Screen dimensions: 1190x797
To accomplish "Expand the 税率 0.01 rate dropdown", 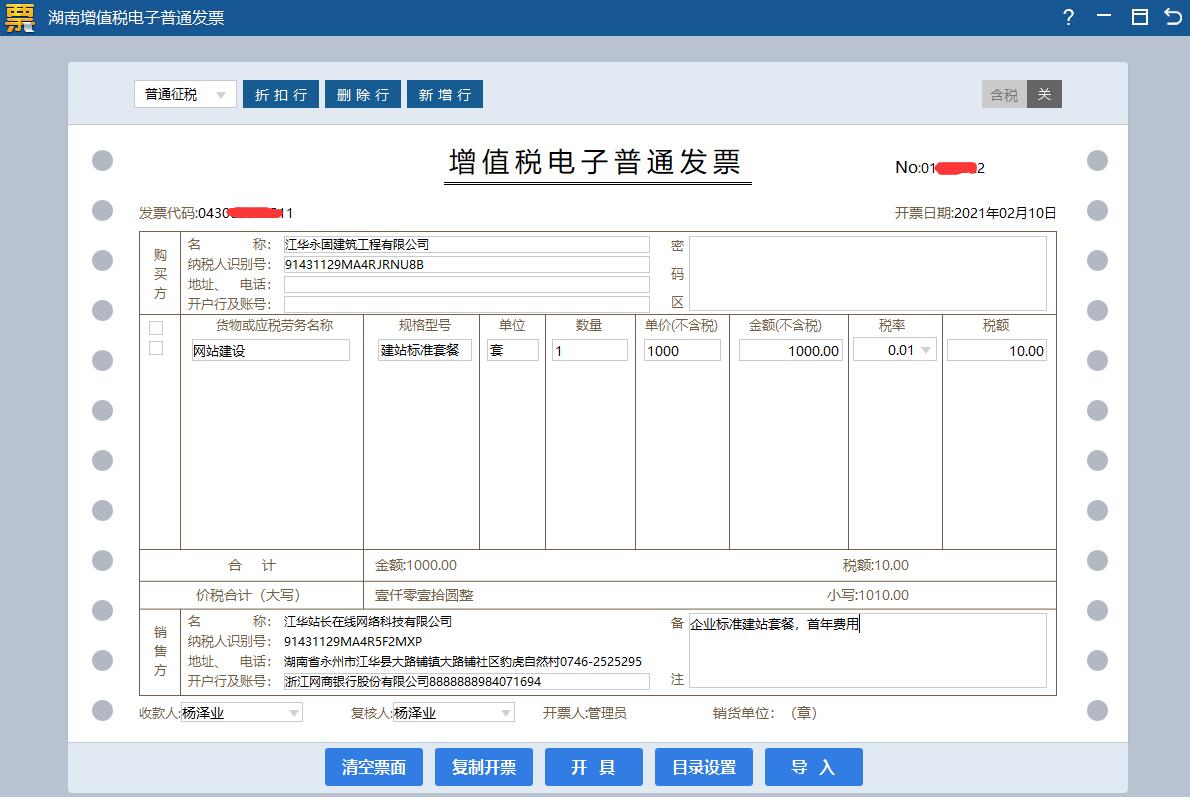I will pos(926,350).
